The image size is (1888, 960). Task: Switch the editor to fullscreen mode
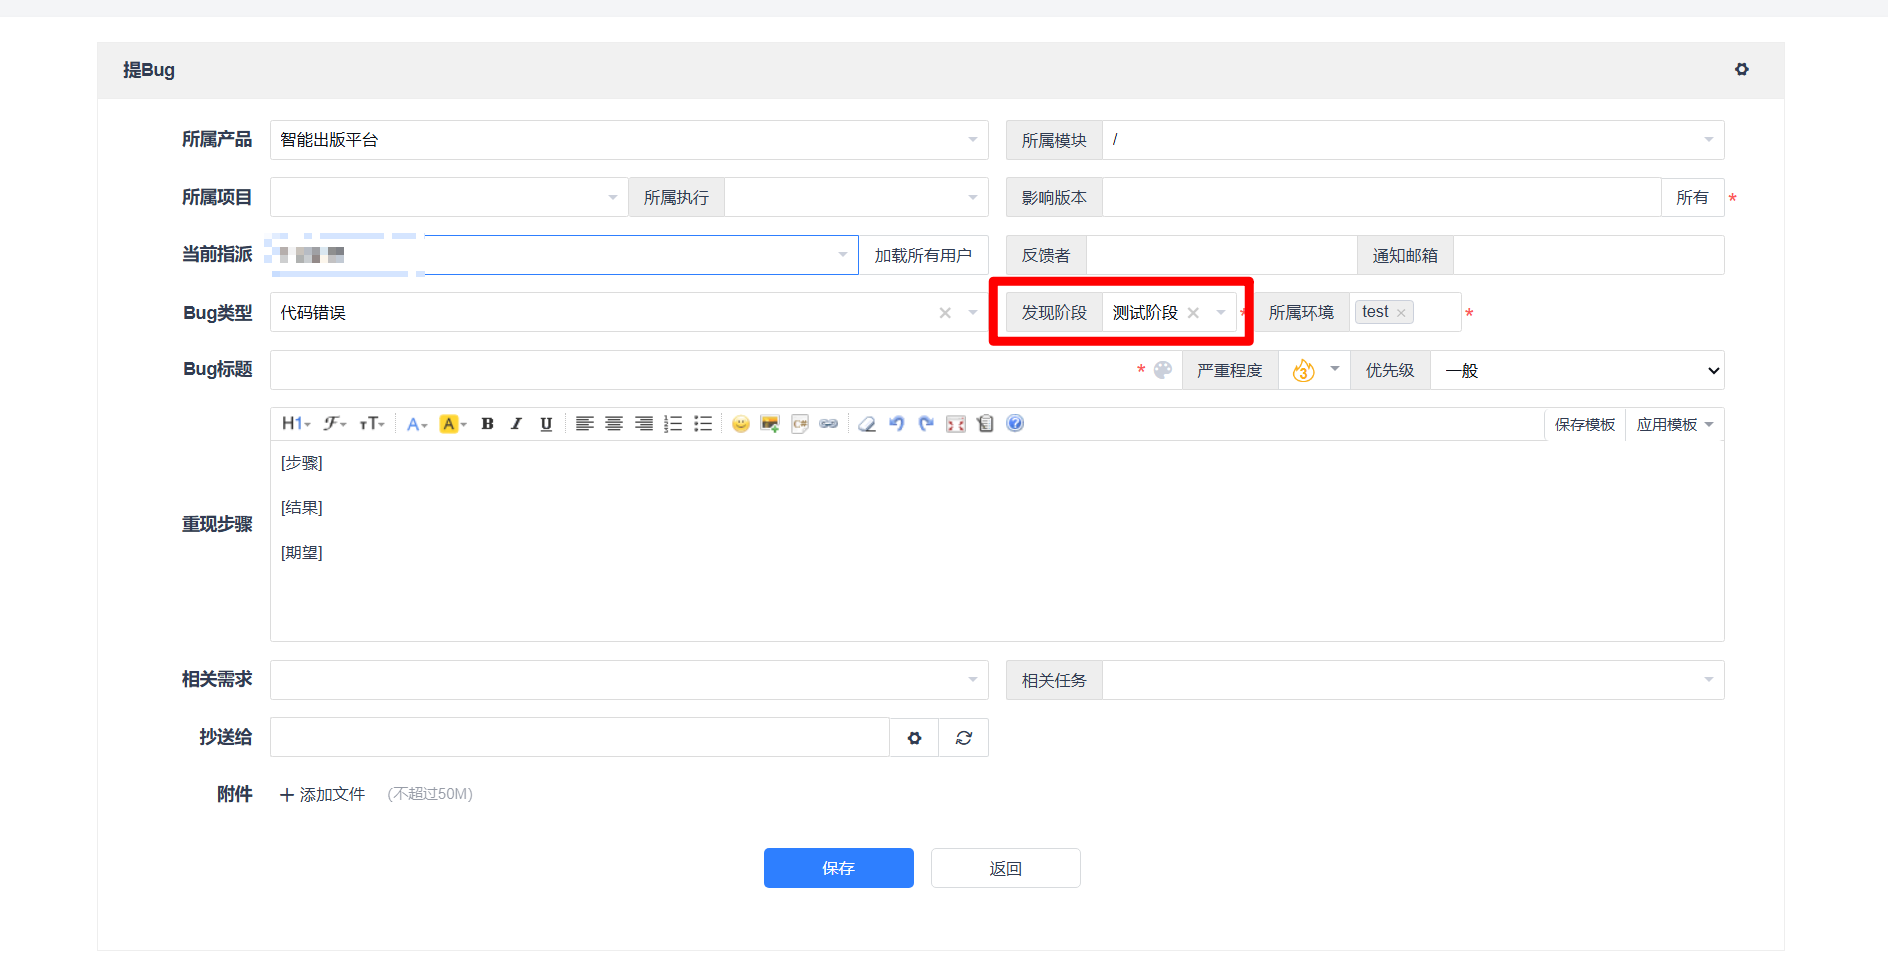coord(956,424)
